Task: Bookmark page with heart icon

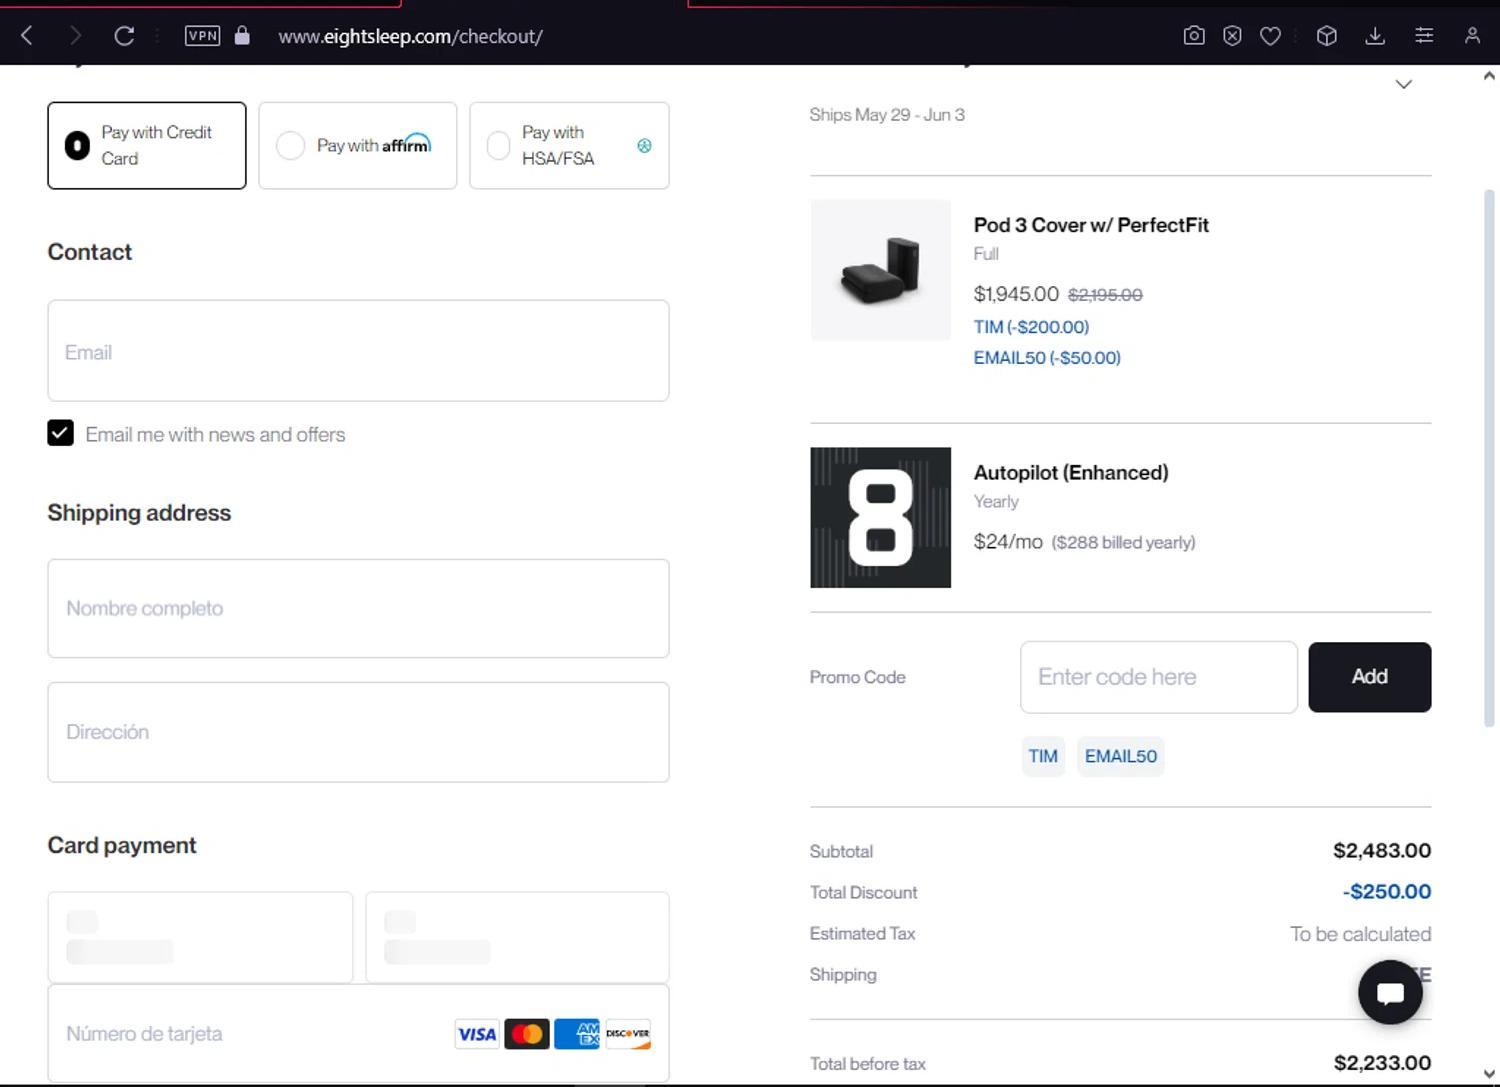Action: 1270,36
